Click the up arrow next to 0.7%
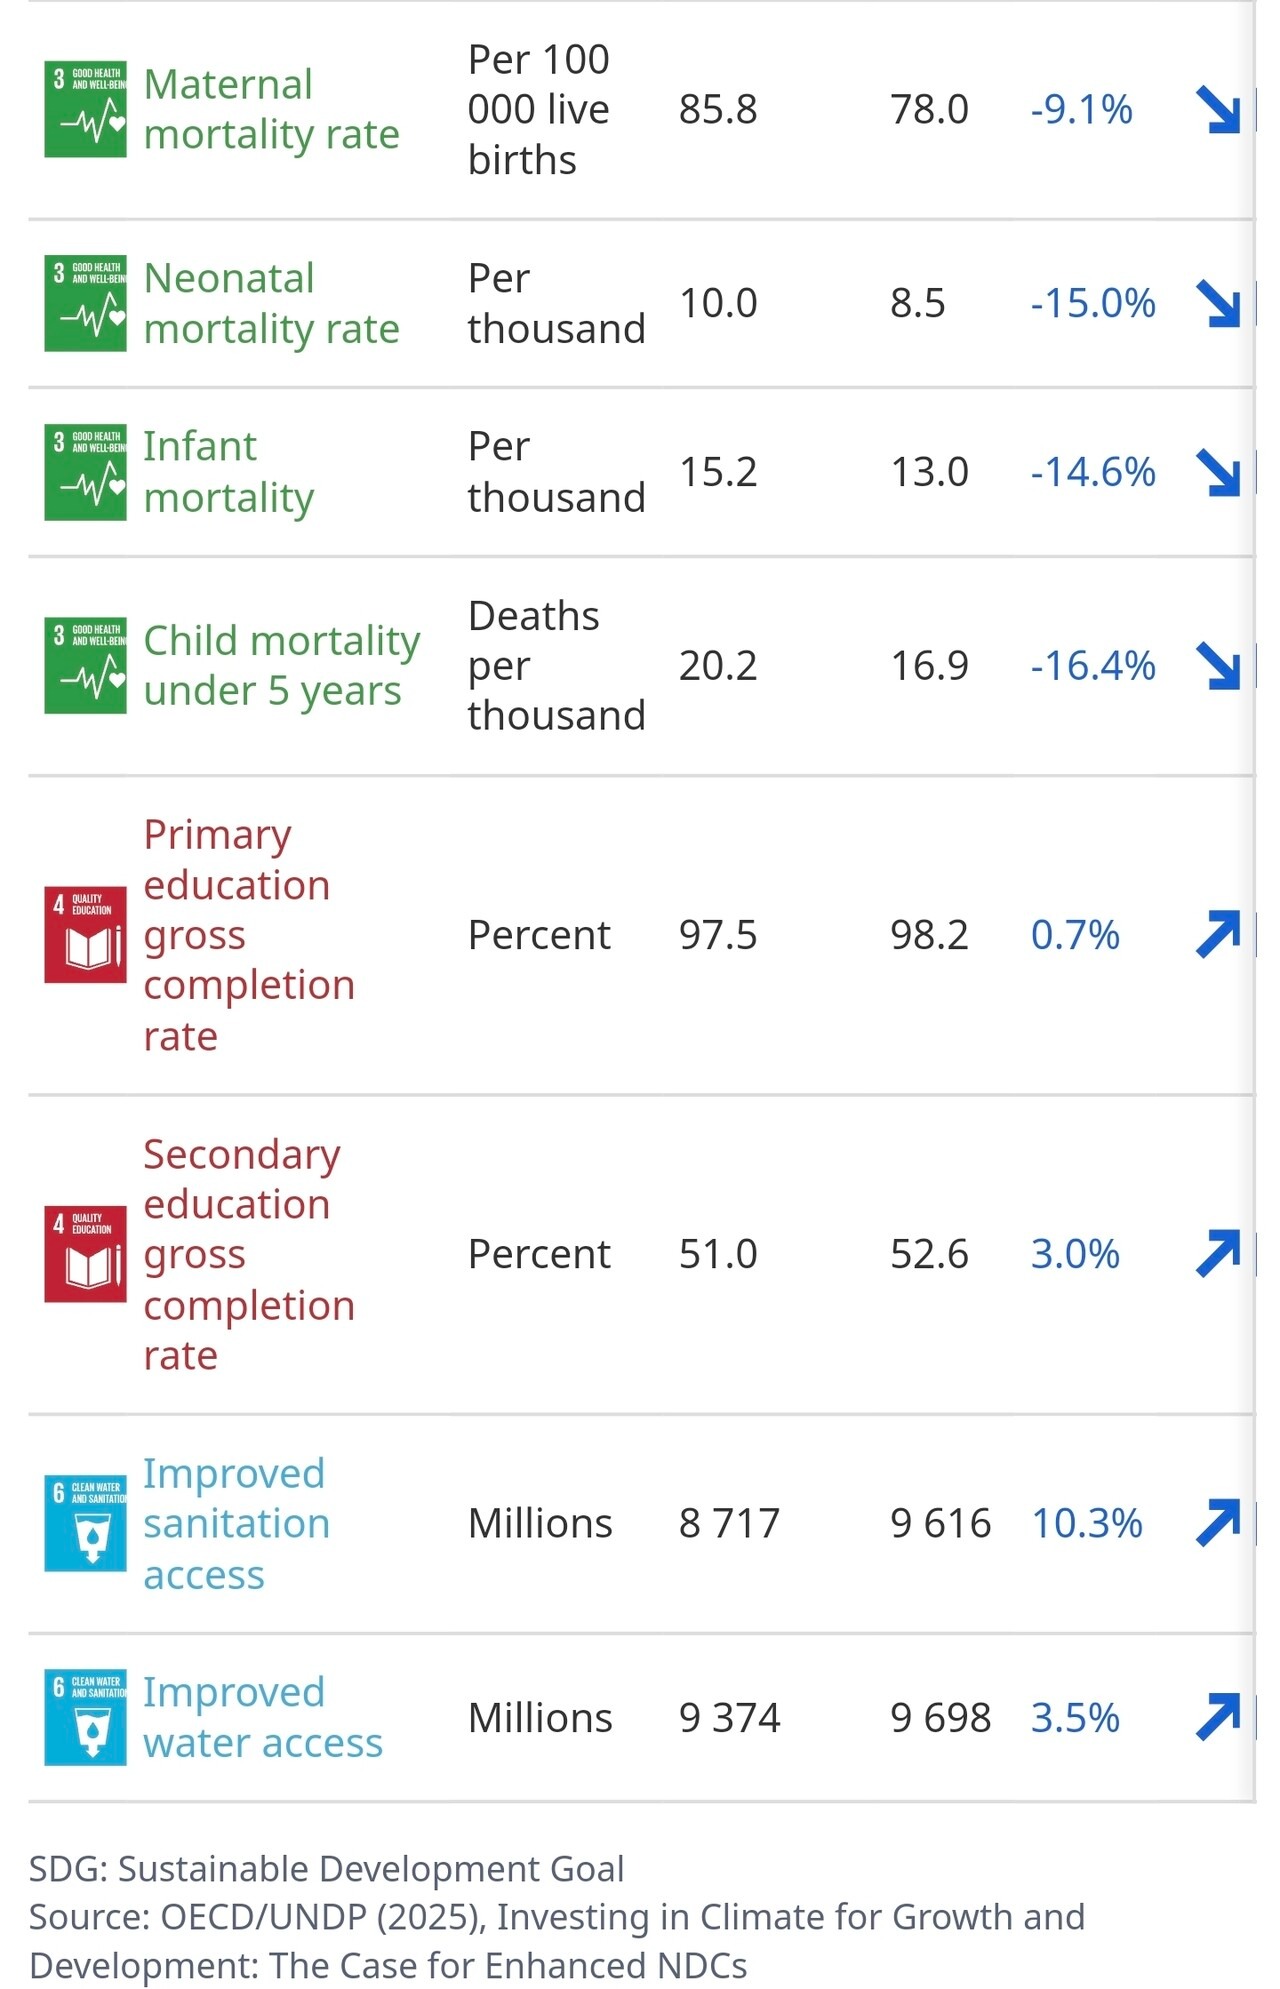Image resolution: width=1280 pixels, height=1989 pixels. [1217, 935]
